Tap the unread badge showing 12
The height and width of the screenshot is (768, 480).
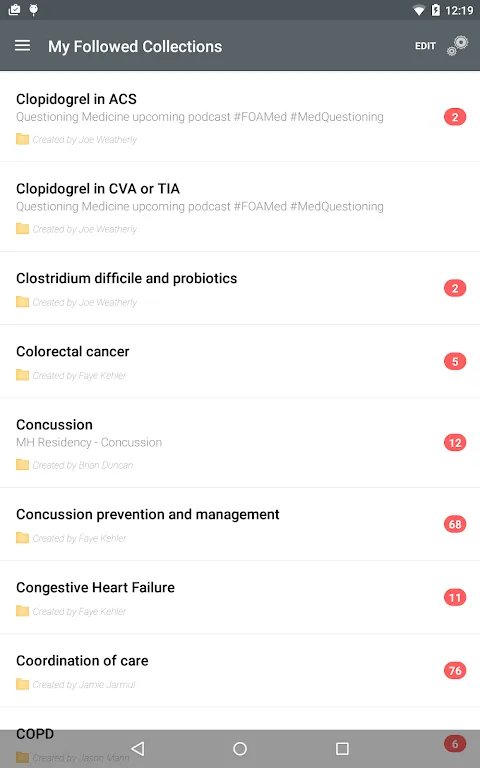coord(455,443)
